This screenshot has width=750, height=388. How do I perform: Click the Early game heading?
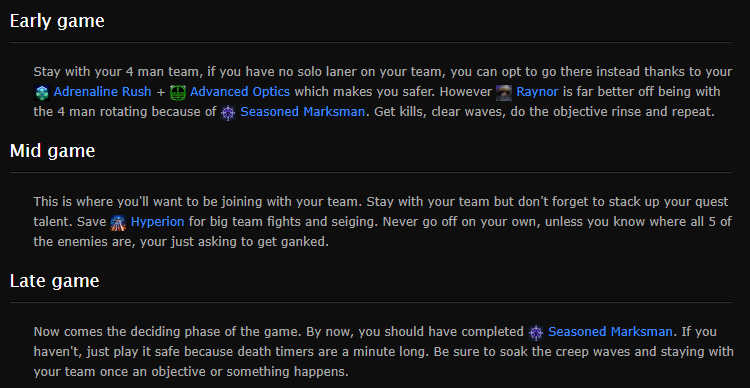57,22
